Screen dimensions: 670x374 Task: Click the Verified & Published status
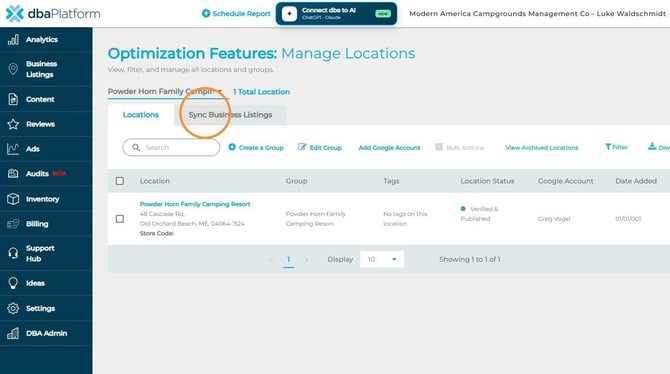[x=479, y=214]
